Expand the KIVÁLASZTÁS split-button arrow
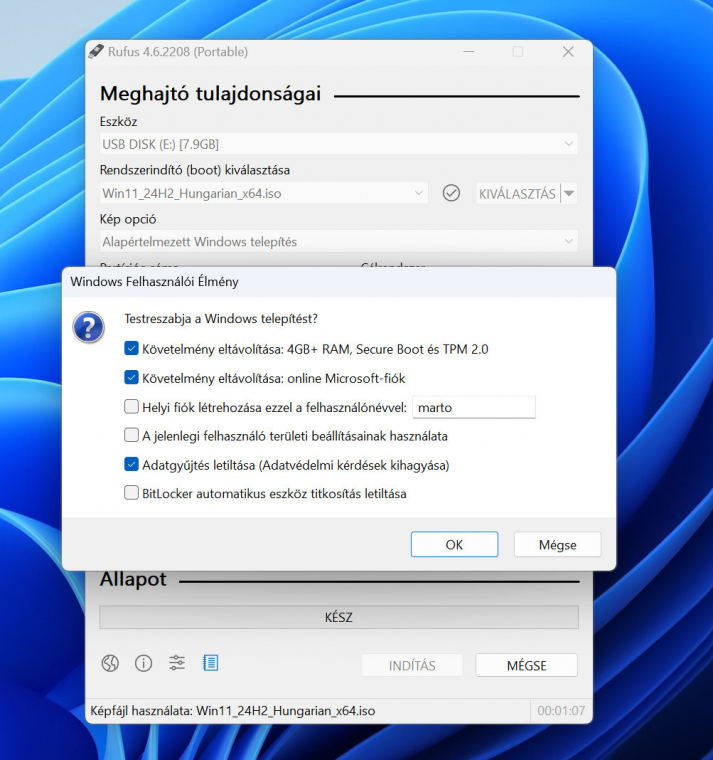 point(570,193)
